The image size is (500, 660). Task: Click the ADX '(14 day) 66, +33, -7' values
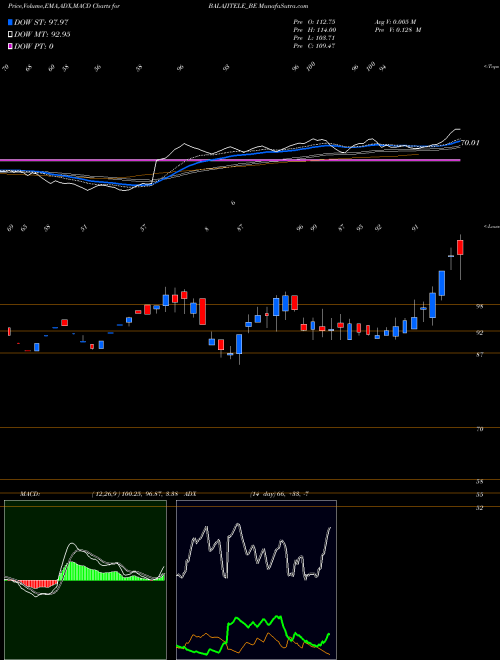point(279,494)
